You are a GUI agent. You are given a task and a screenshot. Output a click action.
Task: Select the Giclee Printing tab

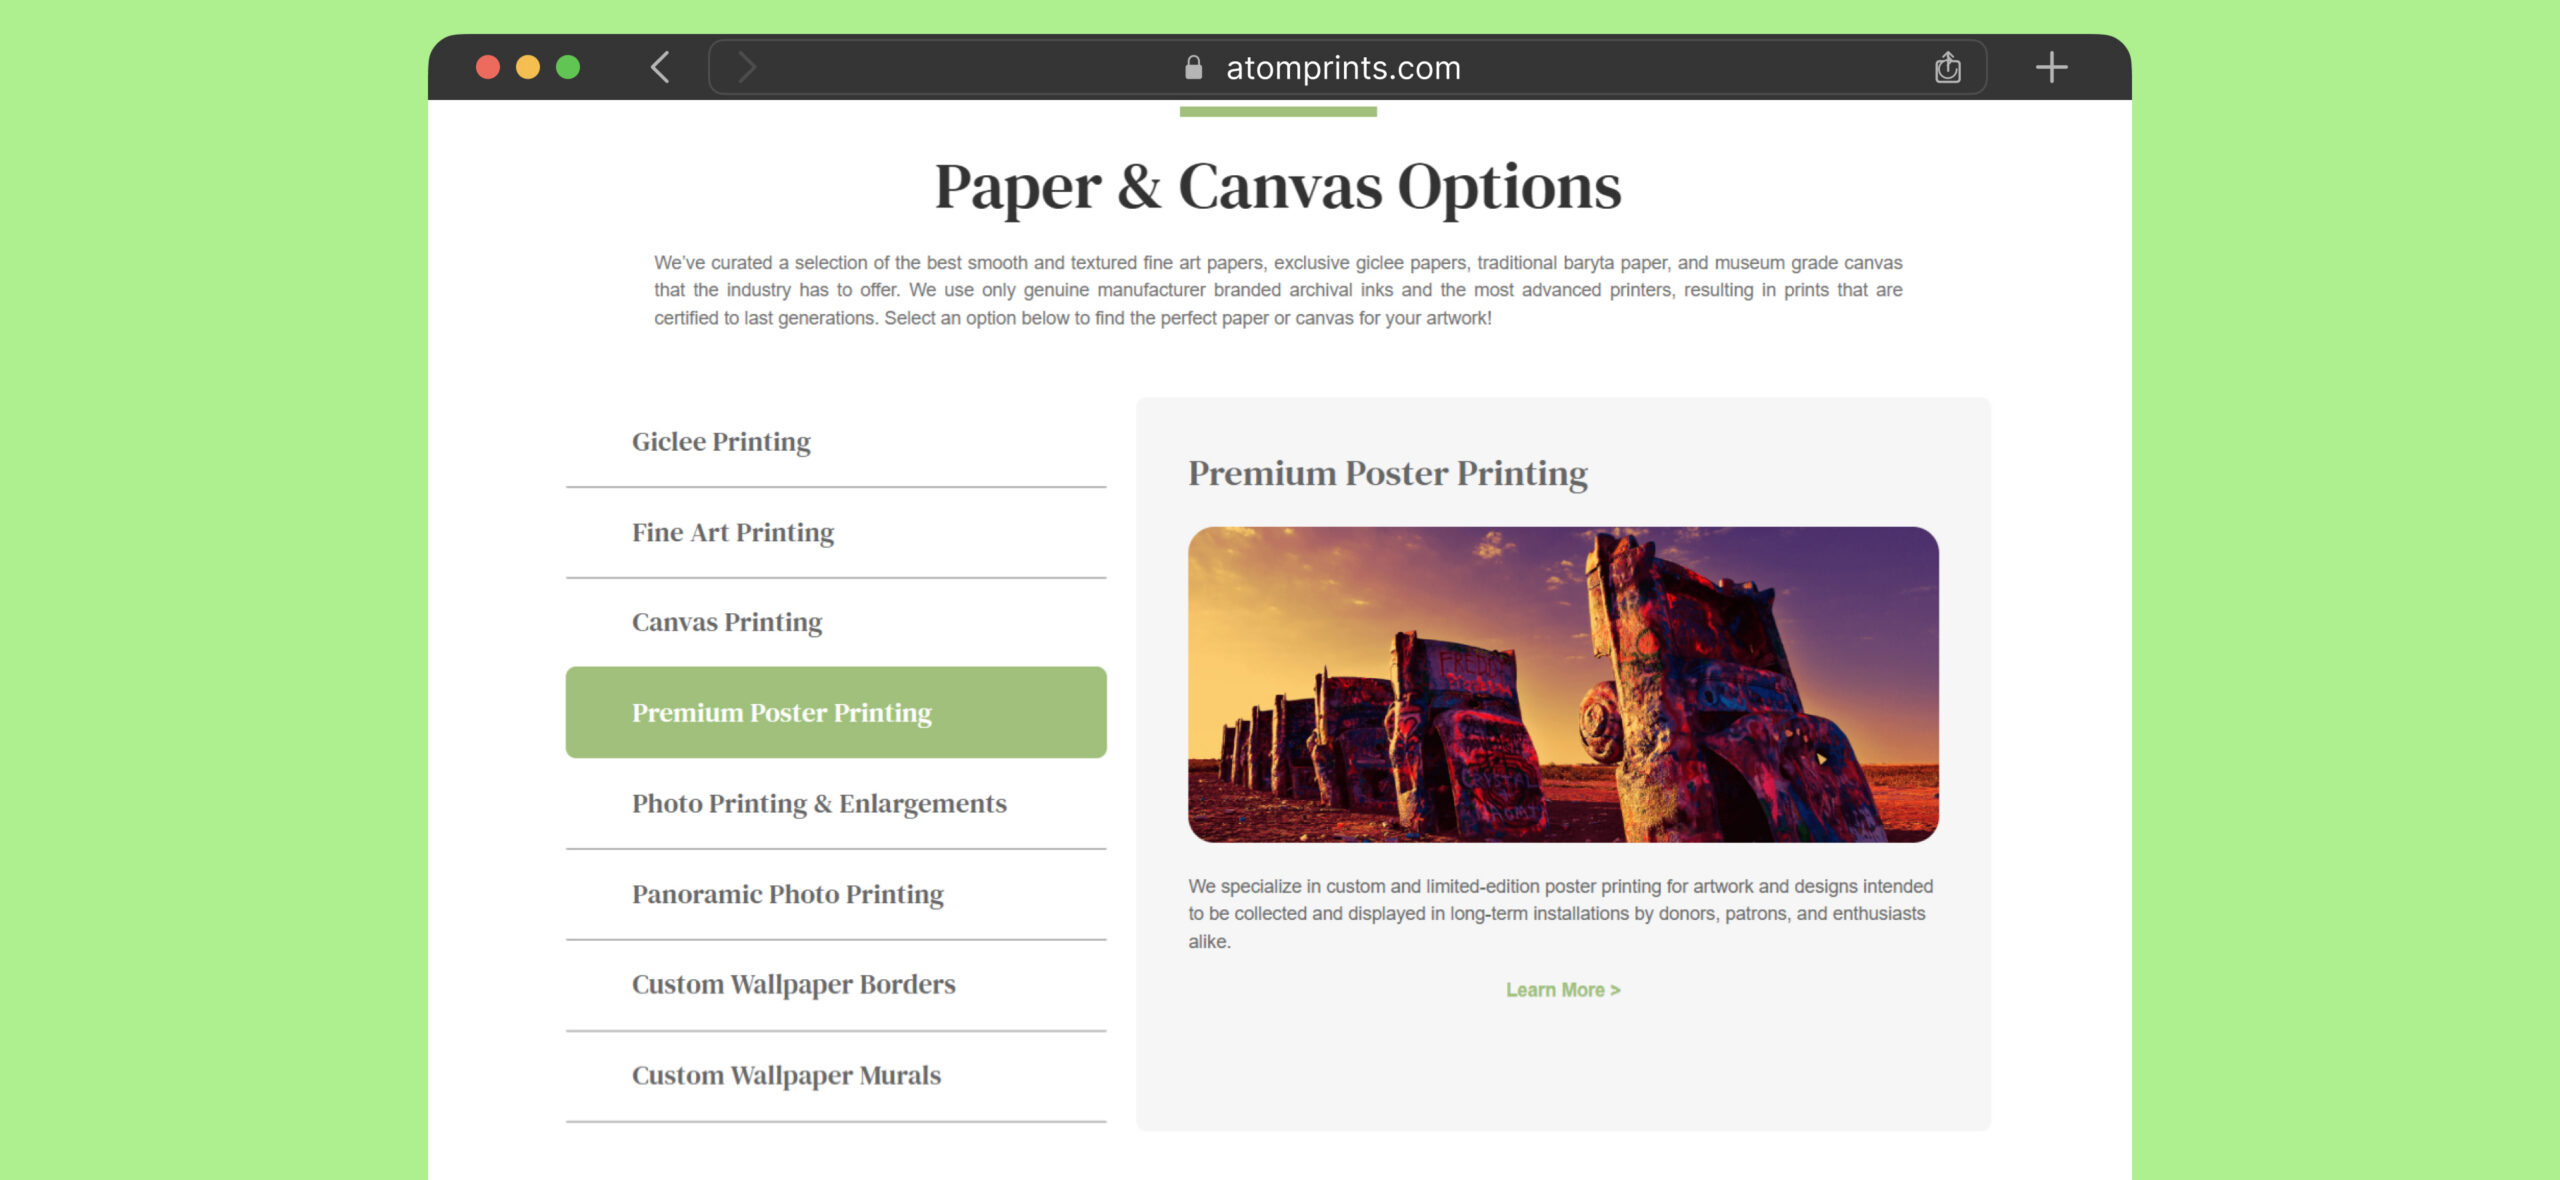836,442
